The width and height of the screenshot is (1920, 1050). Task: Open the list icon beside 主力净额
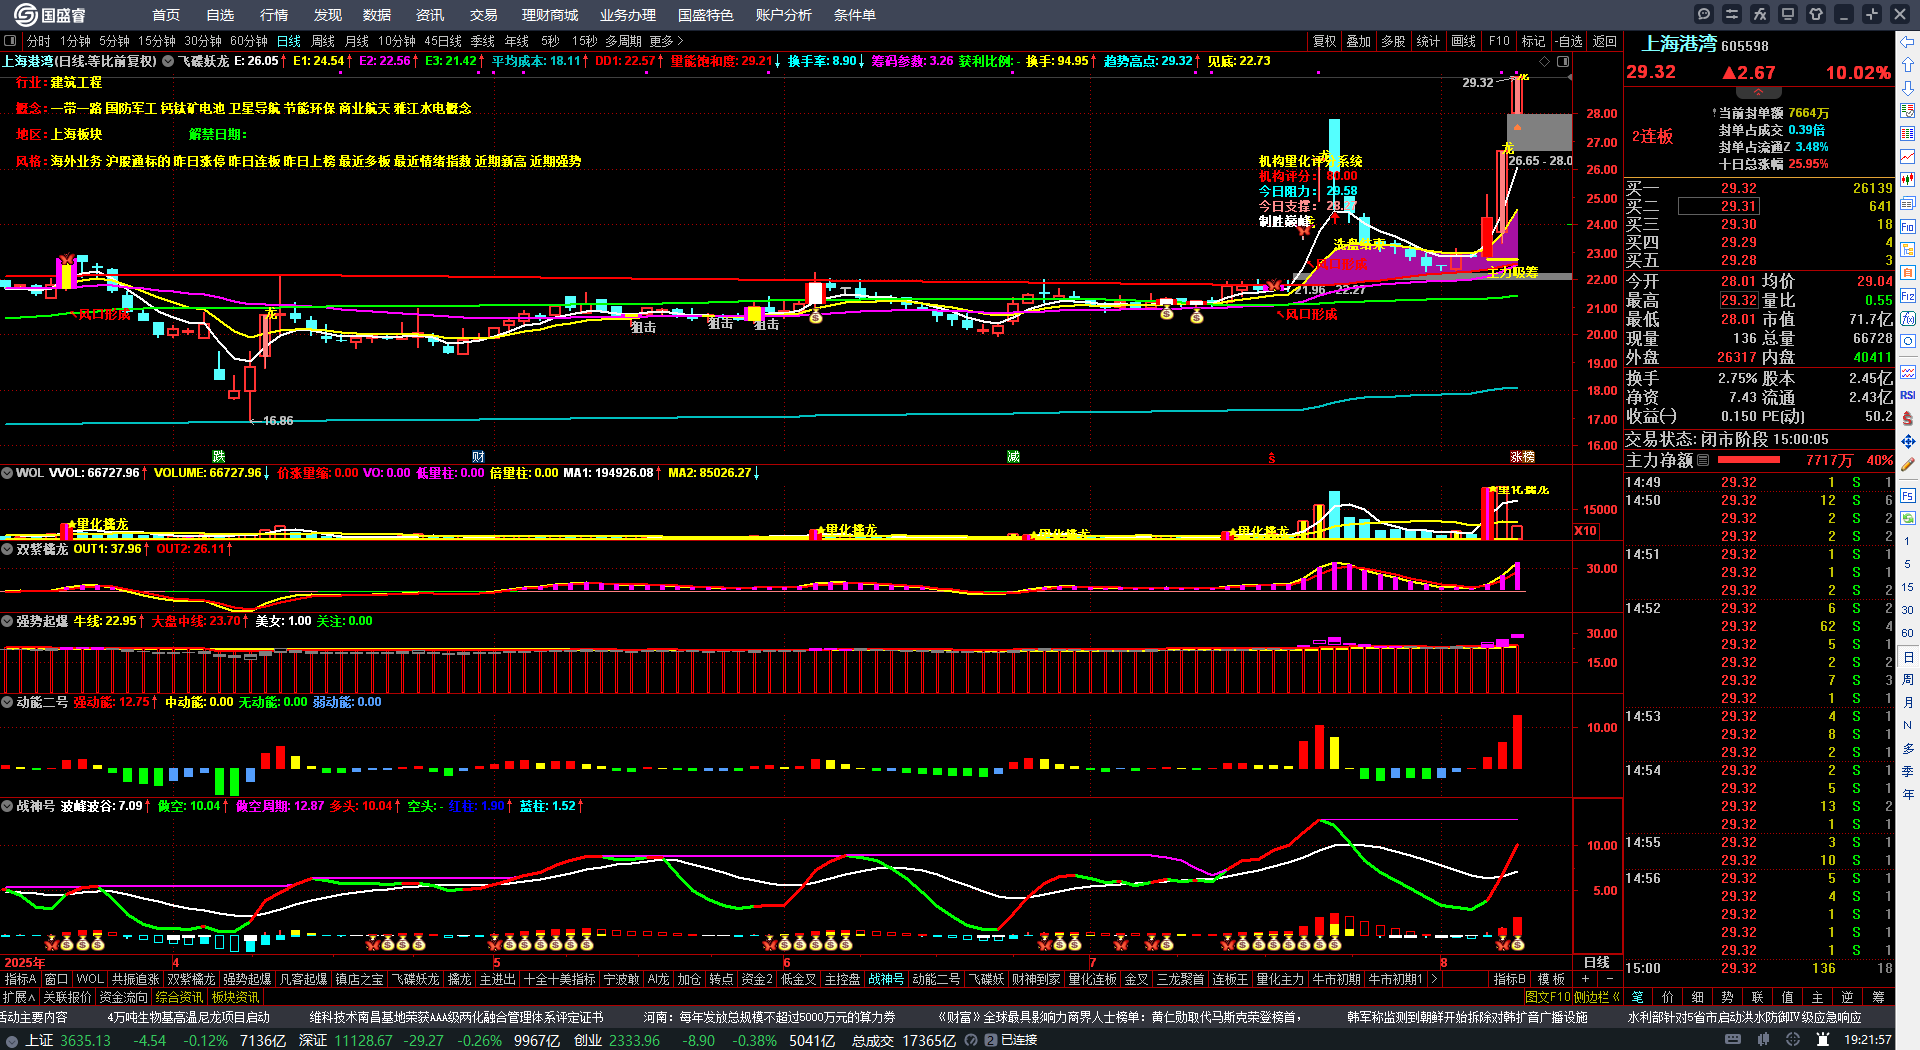click(x=1703, y=460)
